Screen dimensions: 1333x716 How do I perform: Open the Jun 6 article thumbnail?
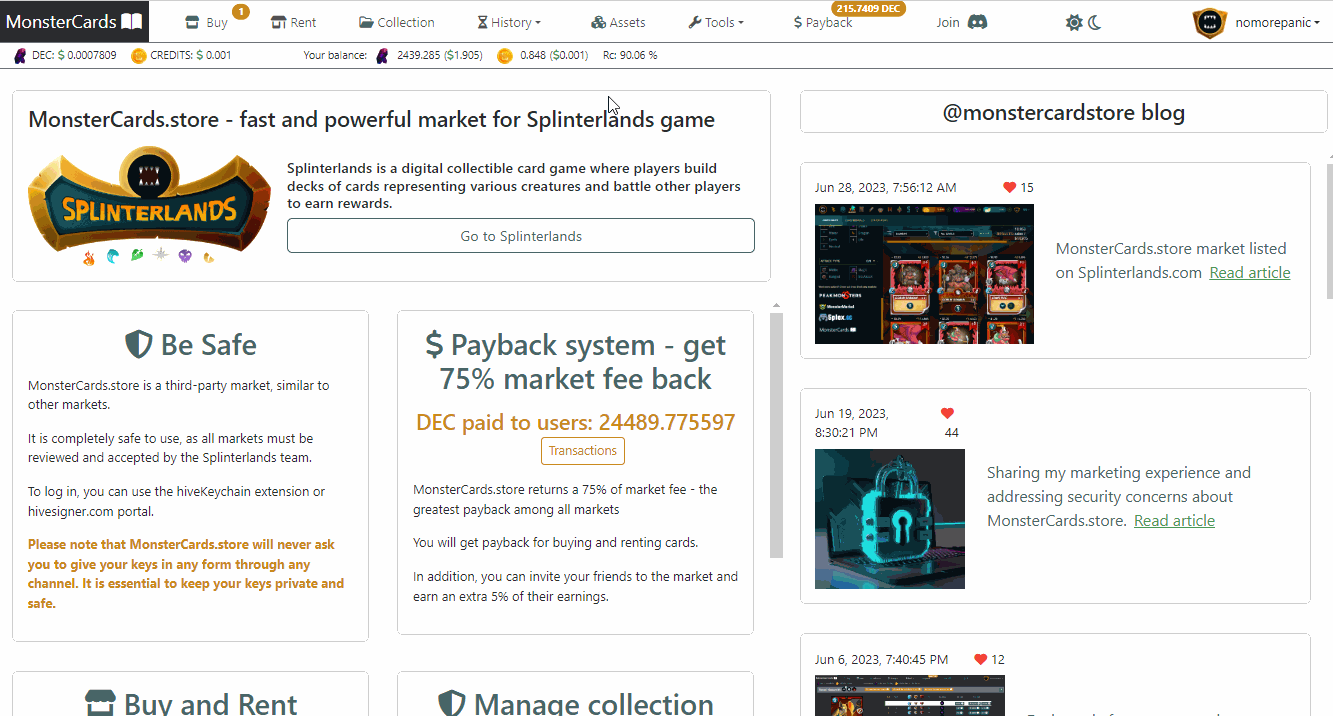pyautogui.click(x=910, y=696)
